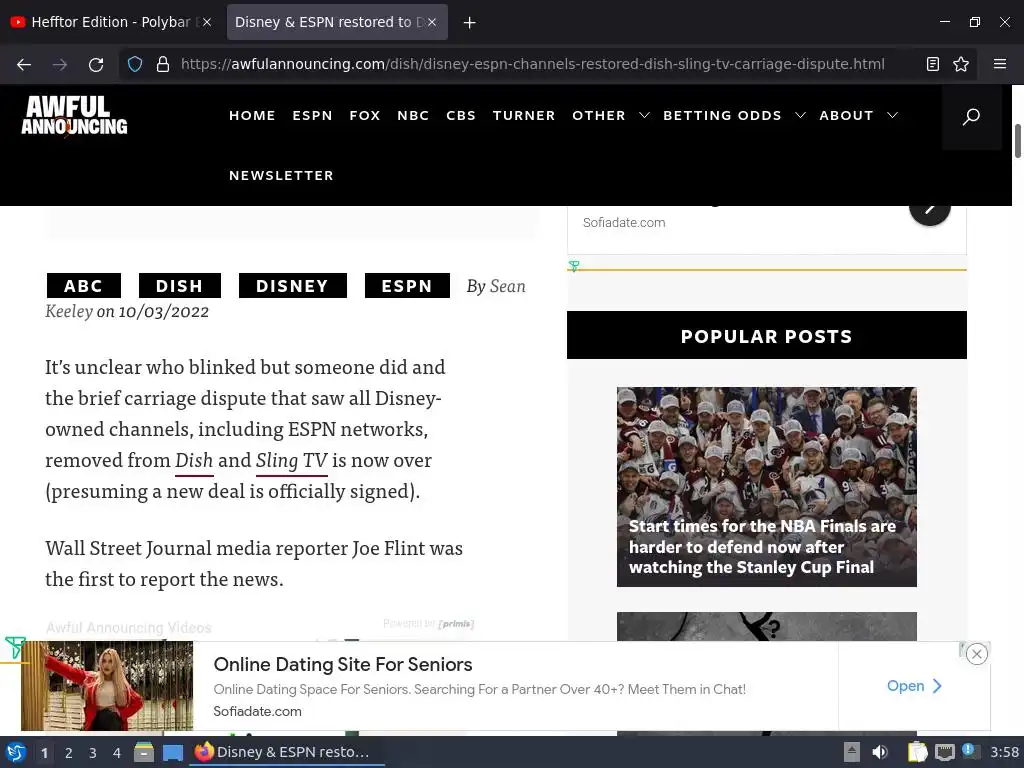This screenshot has height=768, width=1024.
Task: Click the dating ad banner image
Action: 107,686
